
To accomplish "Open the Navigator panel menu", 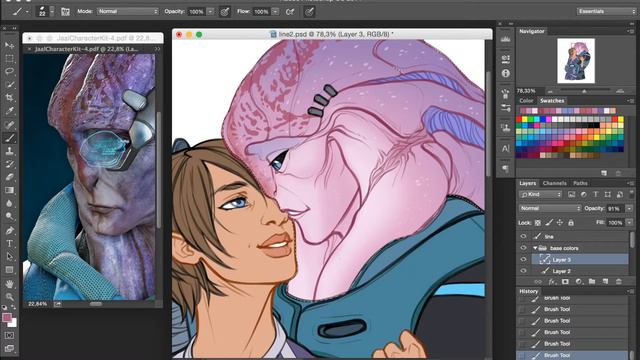I will [x=631, y=31].
